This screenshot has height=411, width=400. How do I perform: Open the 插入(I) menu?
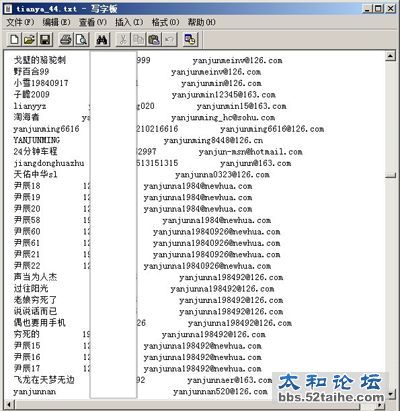(x=129, y=22)
